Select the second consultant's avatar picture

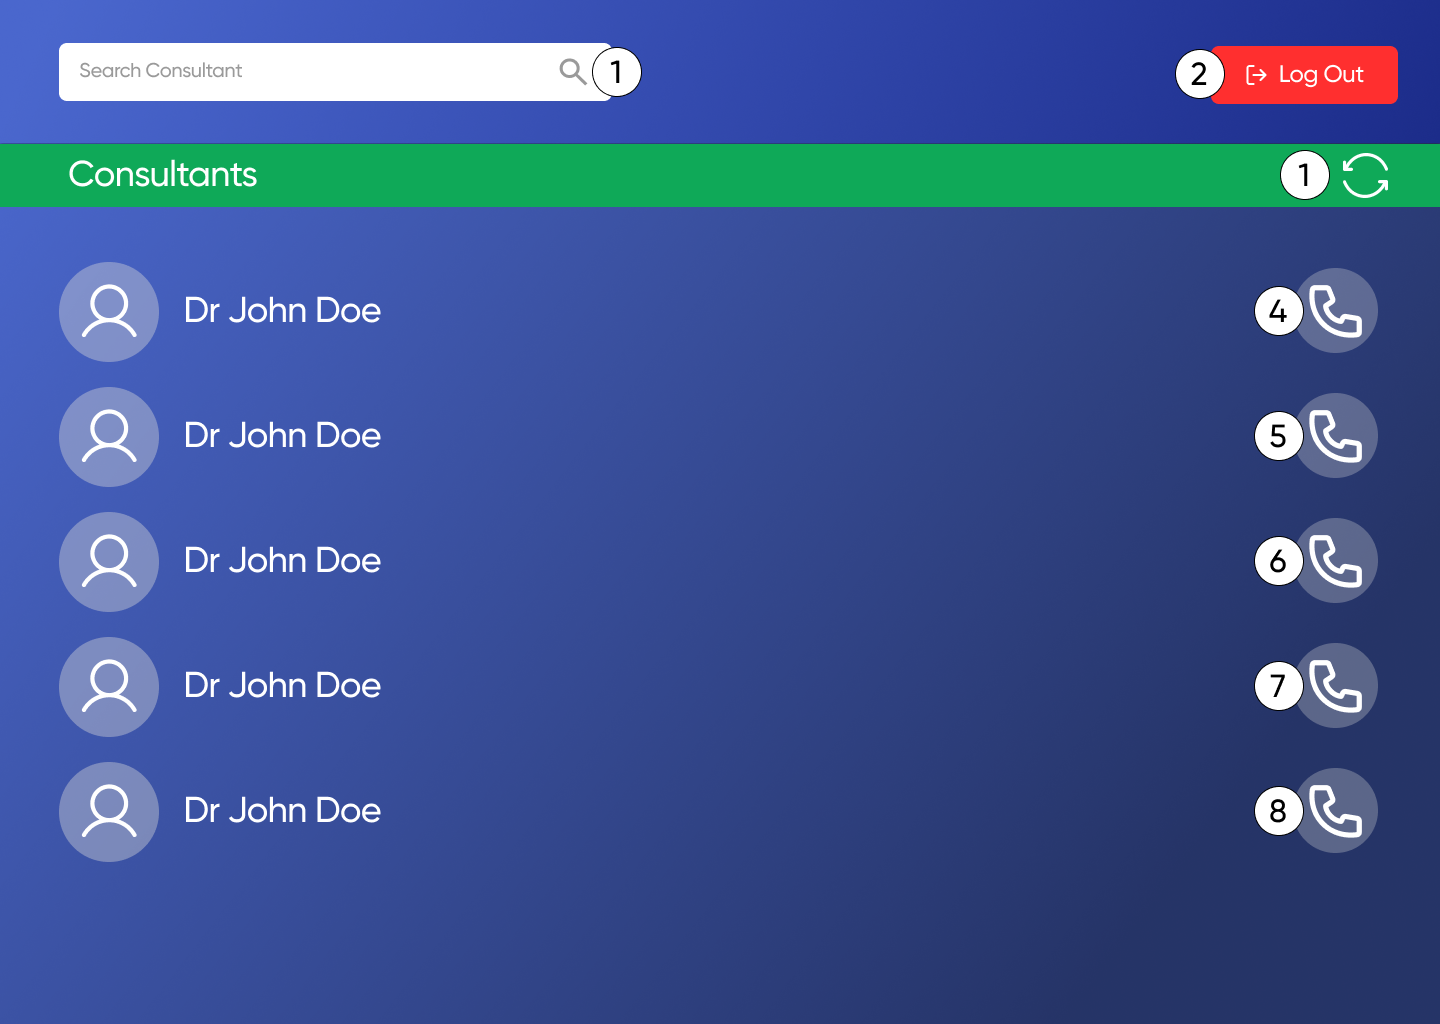(109, 437)
